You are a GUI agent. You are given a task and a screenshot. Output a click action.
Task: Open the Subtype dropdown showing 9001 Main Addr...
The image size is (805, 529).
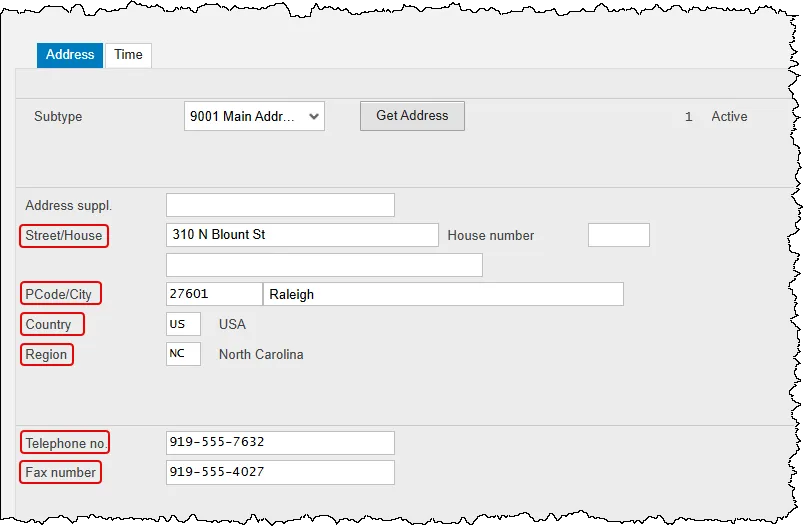[254, 116]
